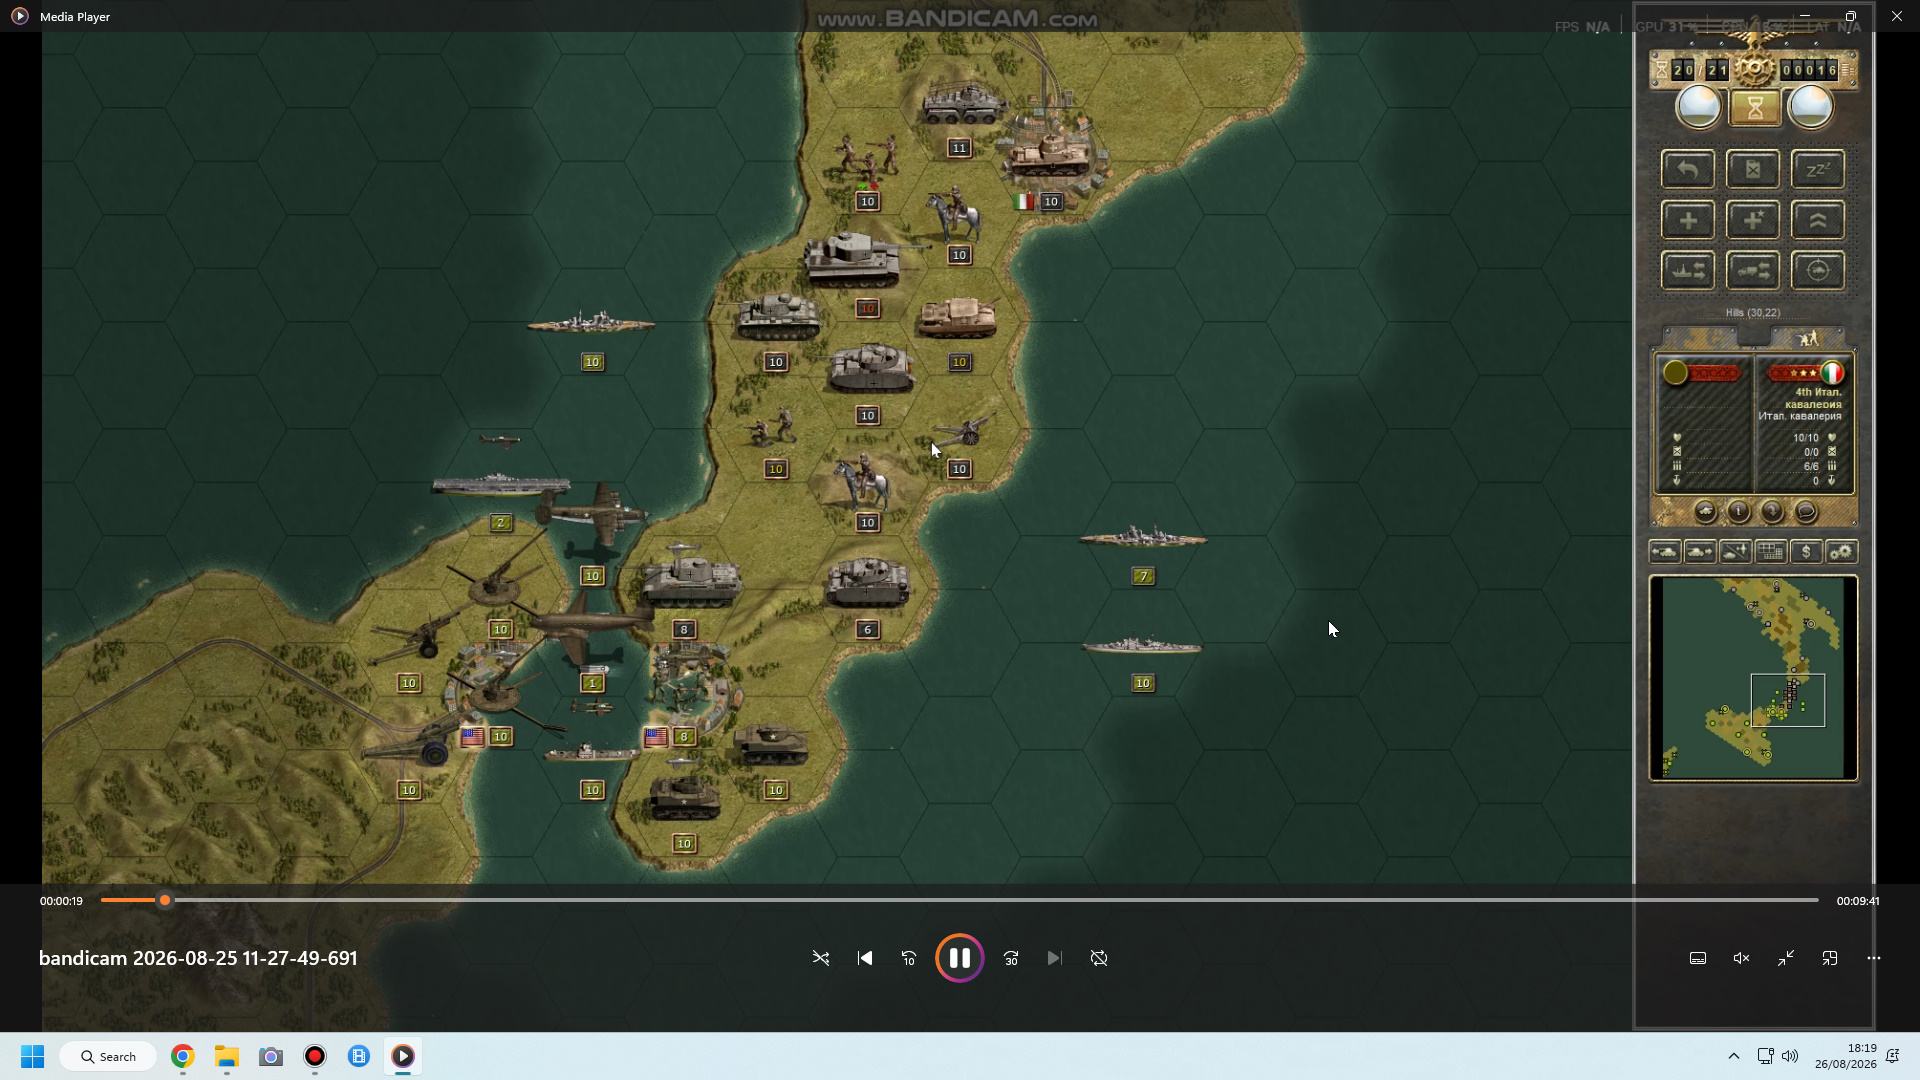Click the truck Mount transport swap button
The height and width of the screenshot is (1080, 1920).
1753,271
